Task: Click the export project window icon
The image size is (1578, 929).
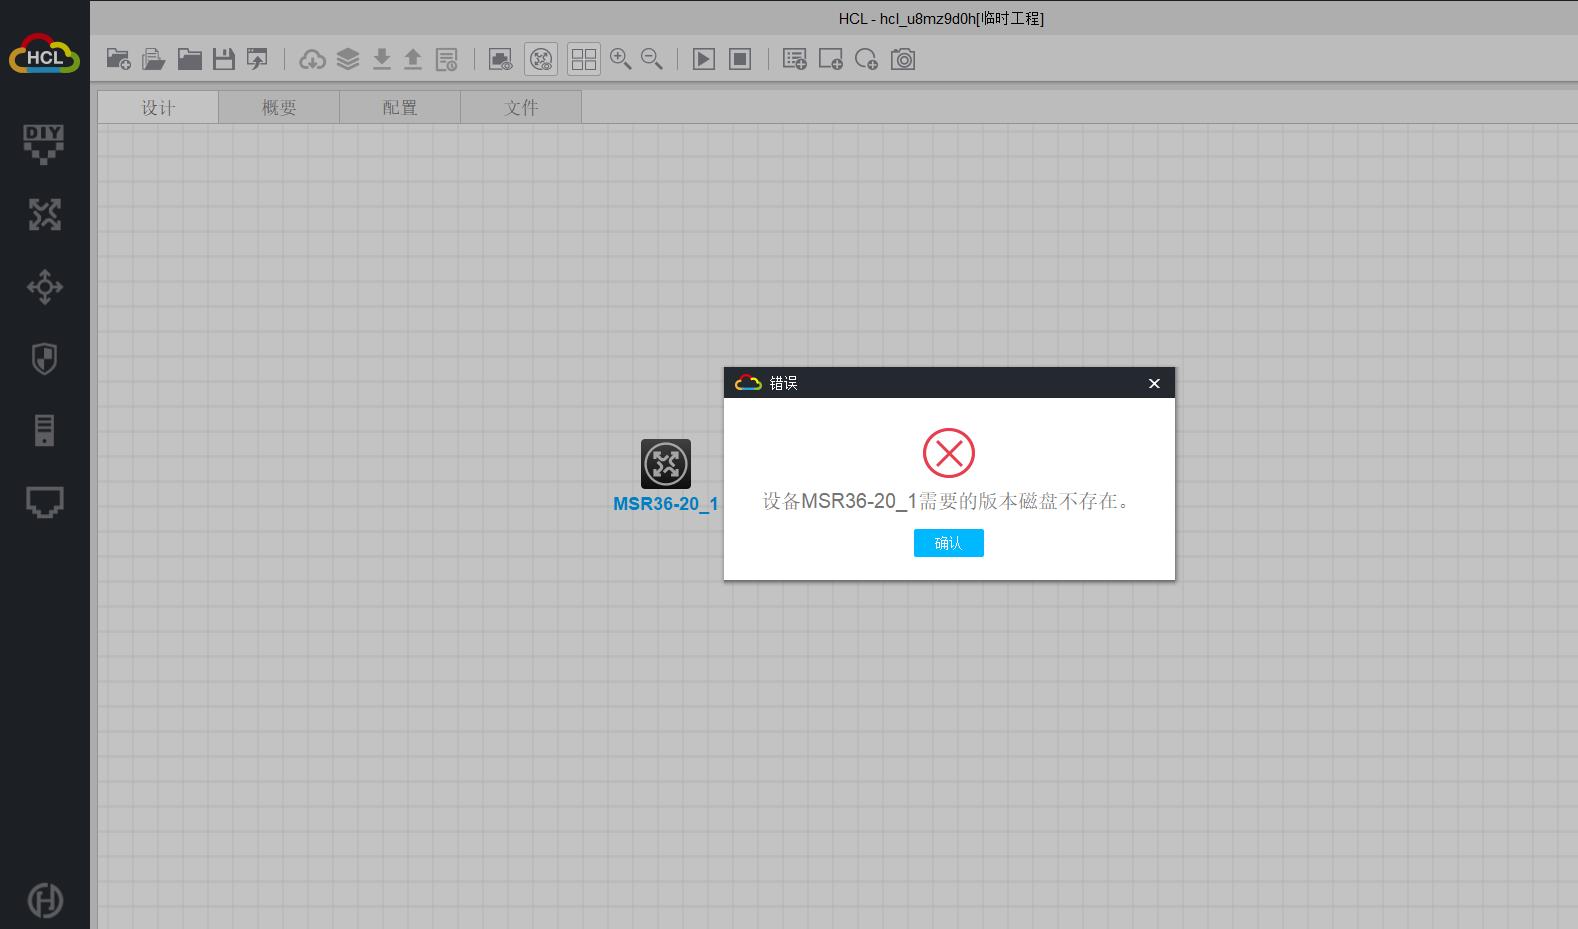Action: (x=258, y=60)
